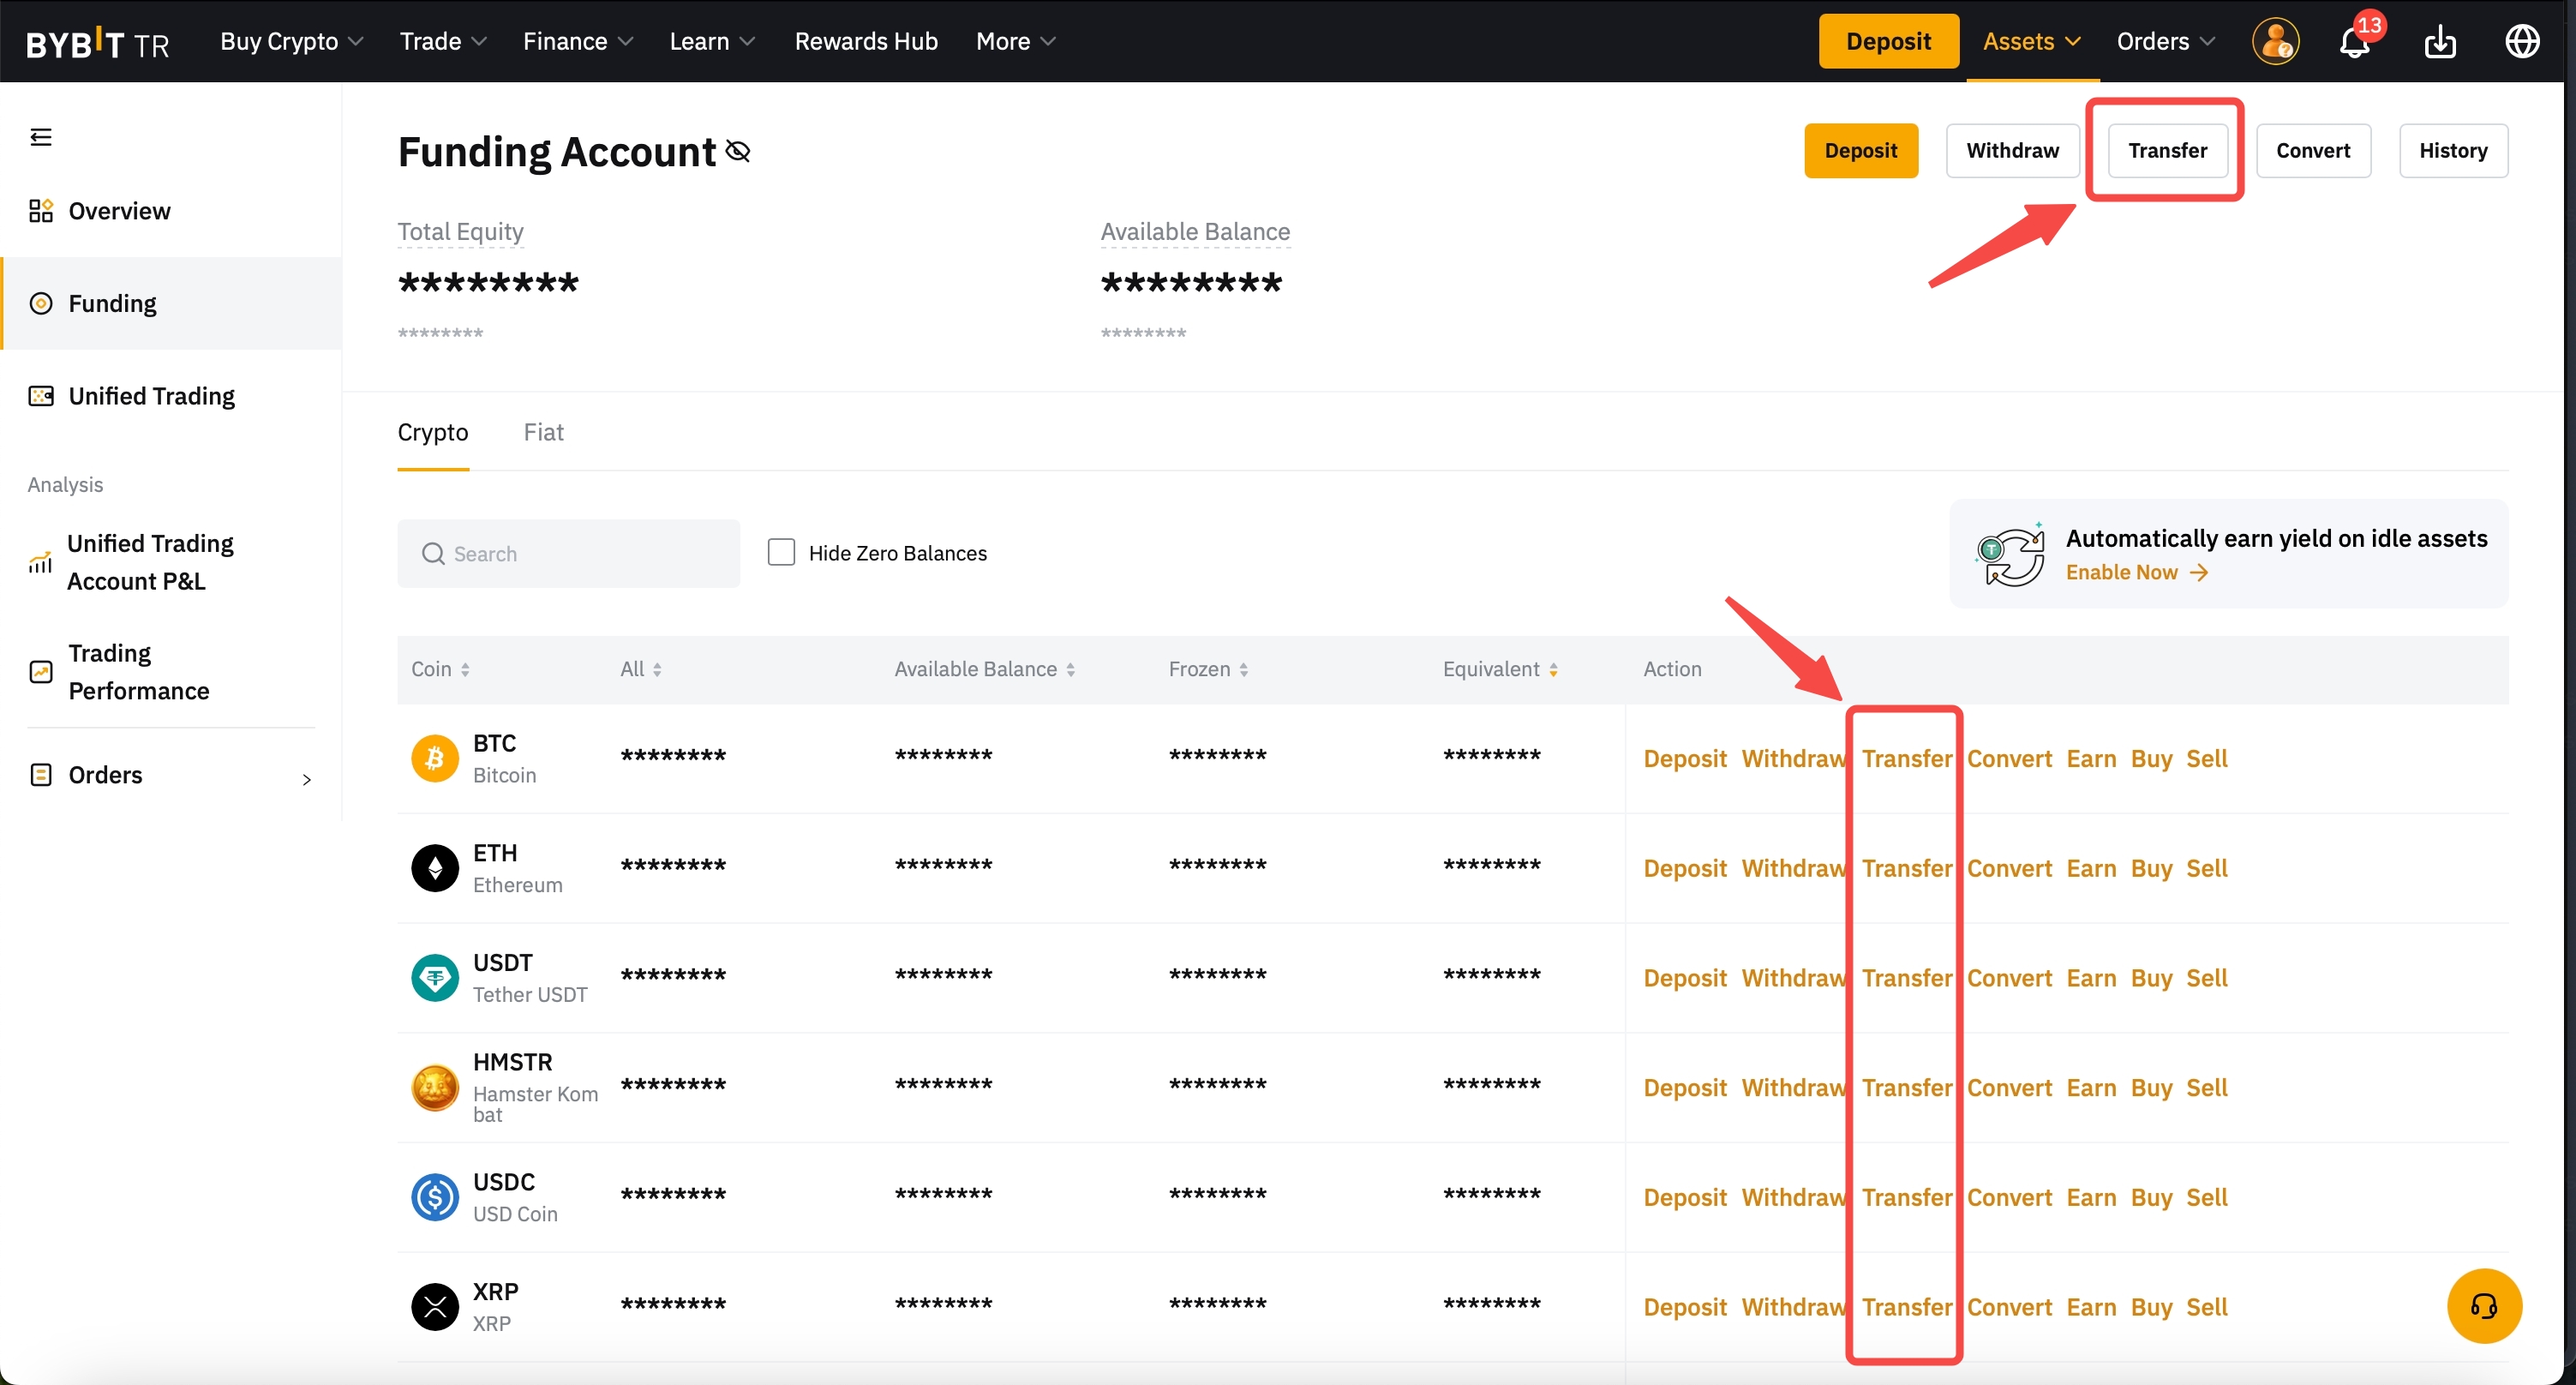Open the language globe icon
This screenshot has width=2576, height=1385.
(2522, 42)
